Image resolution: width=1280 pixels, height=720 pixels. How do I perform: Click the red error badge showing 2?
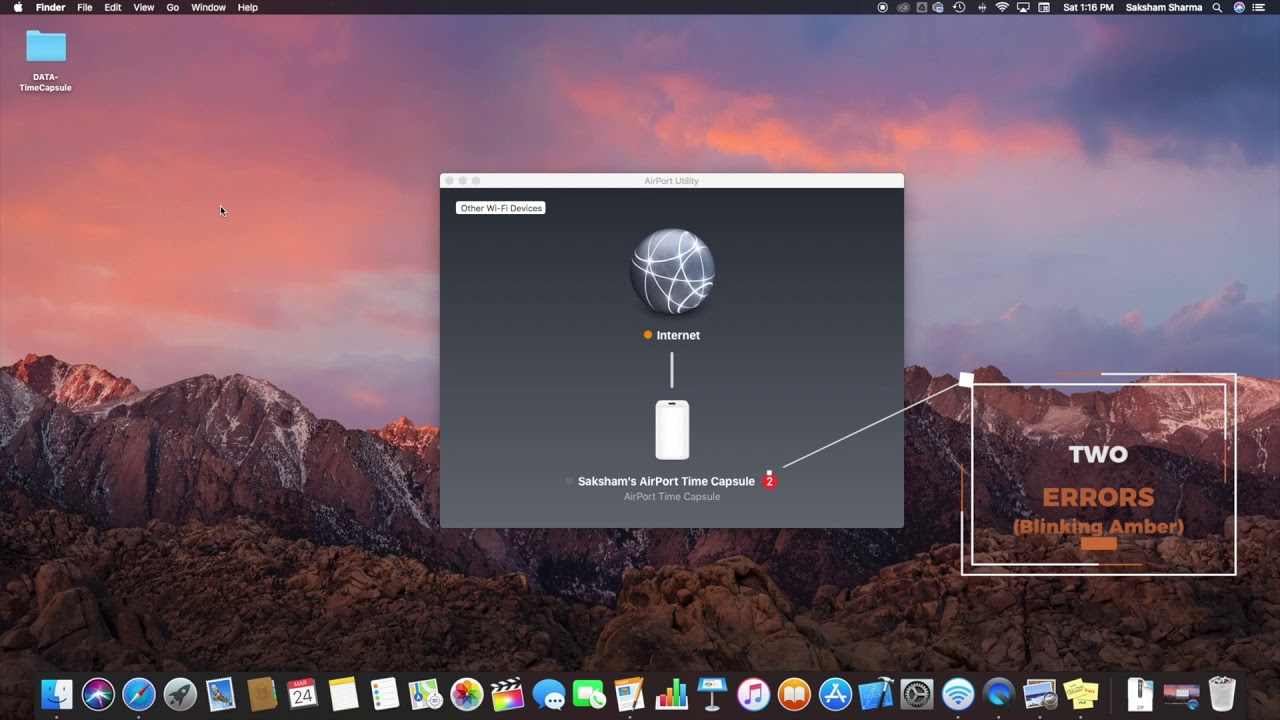point(769,481)
